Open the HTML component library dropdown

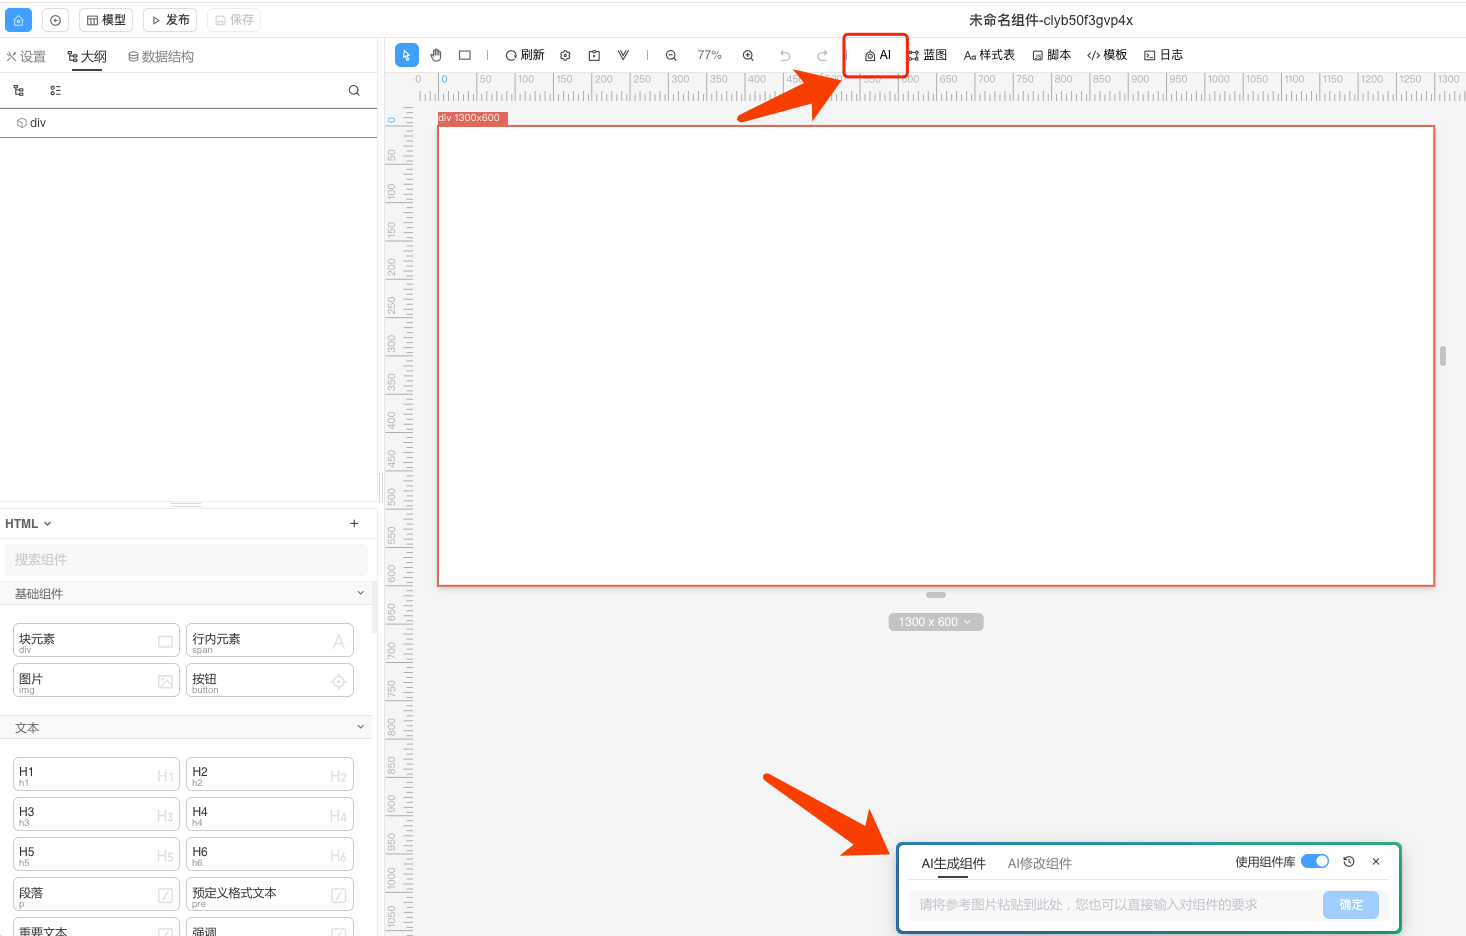(28, 523)
